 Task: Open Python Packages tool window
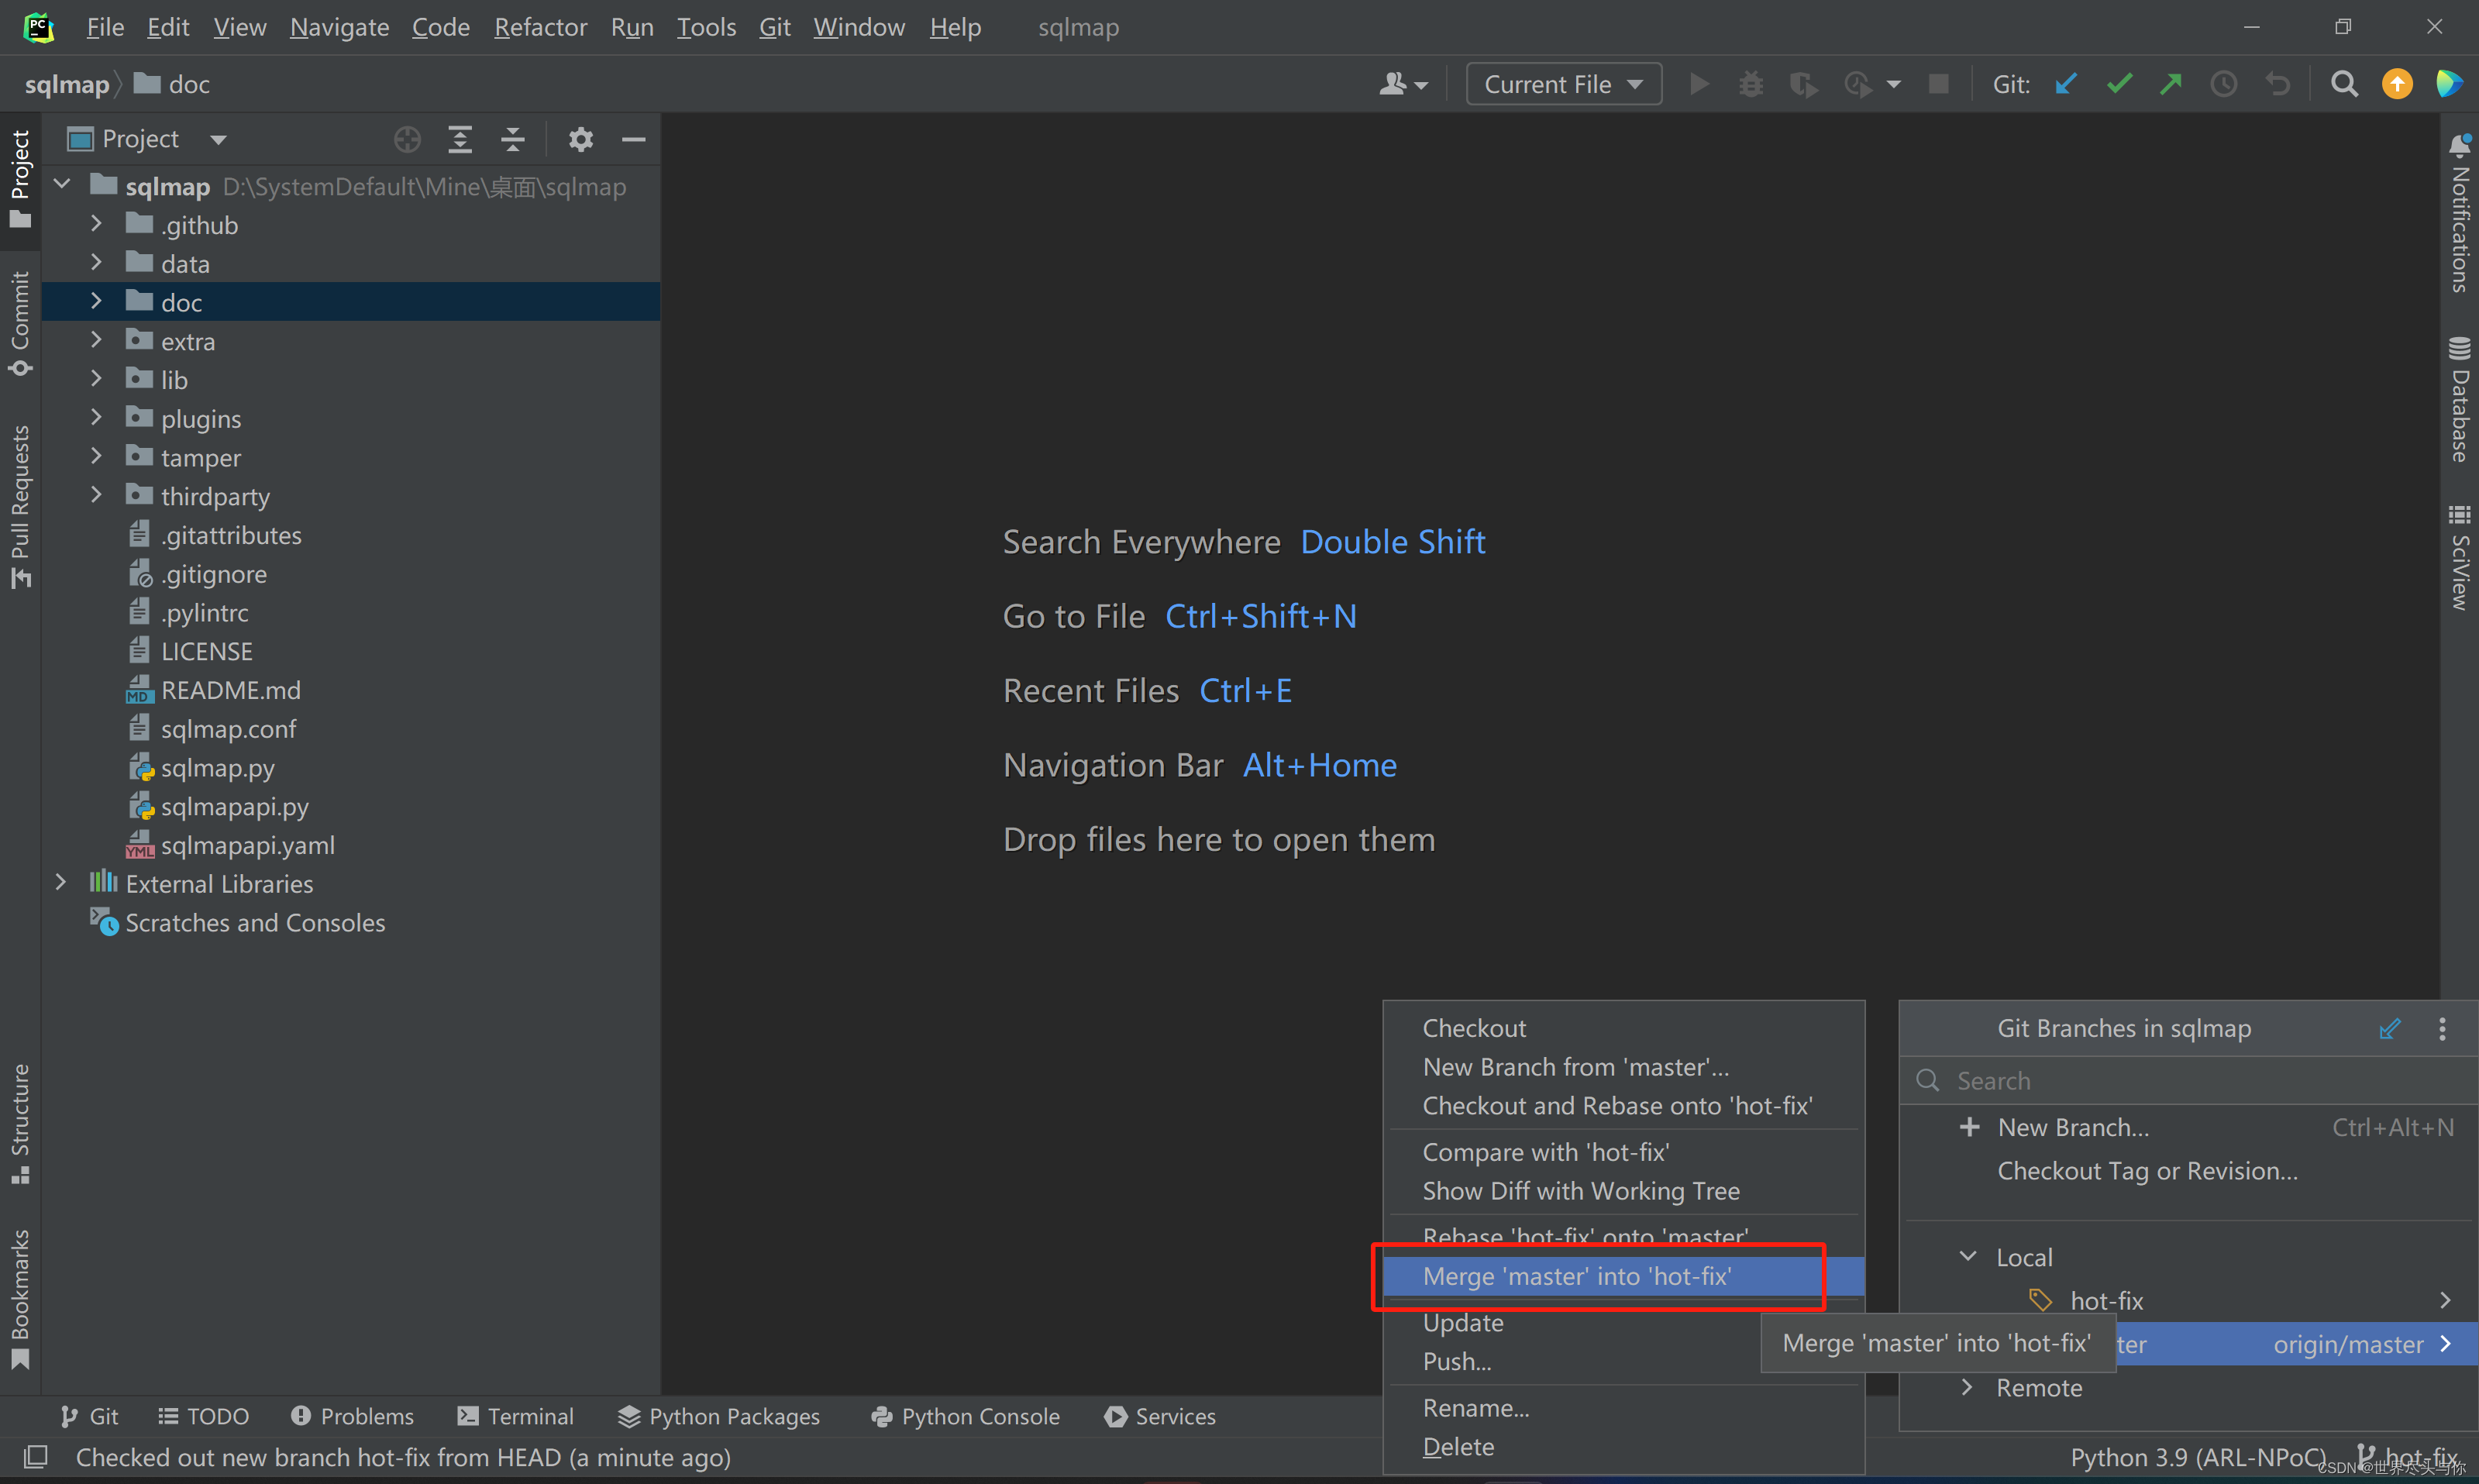[718, 1416]
